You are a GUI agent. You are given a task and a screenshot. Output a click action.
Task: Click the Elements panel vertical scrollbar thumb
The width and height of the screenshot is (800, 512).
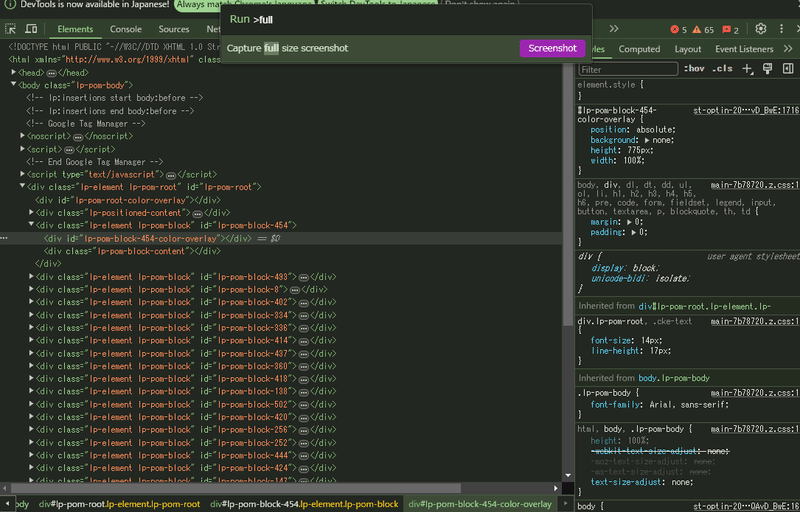click(568, 194)
